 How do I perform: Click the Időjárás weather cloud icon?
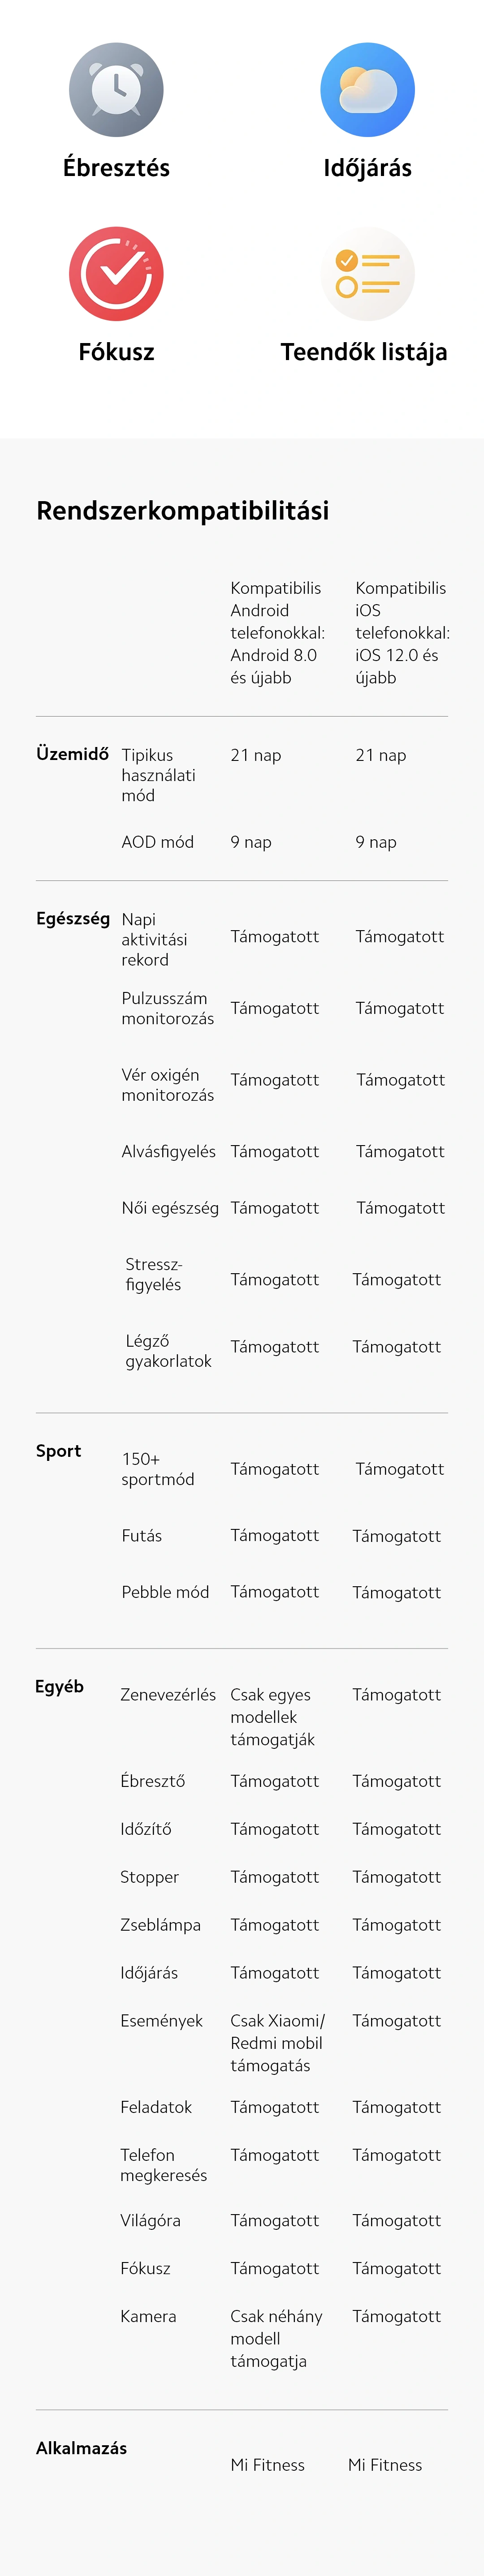(367, 90)
